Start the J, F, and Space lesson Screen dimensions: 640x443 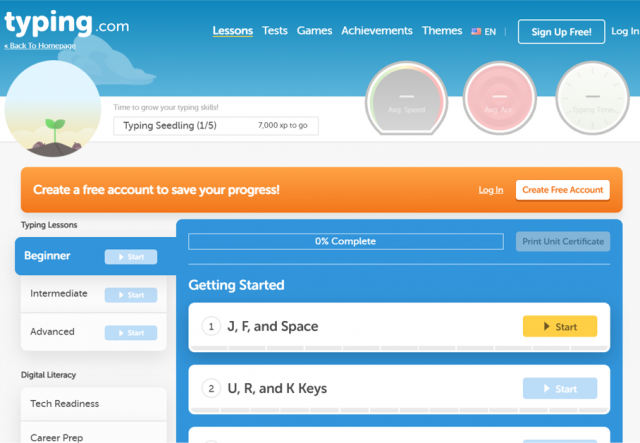point(559,327)
